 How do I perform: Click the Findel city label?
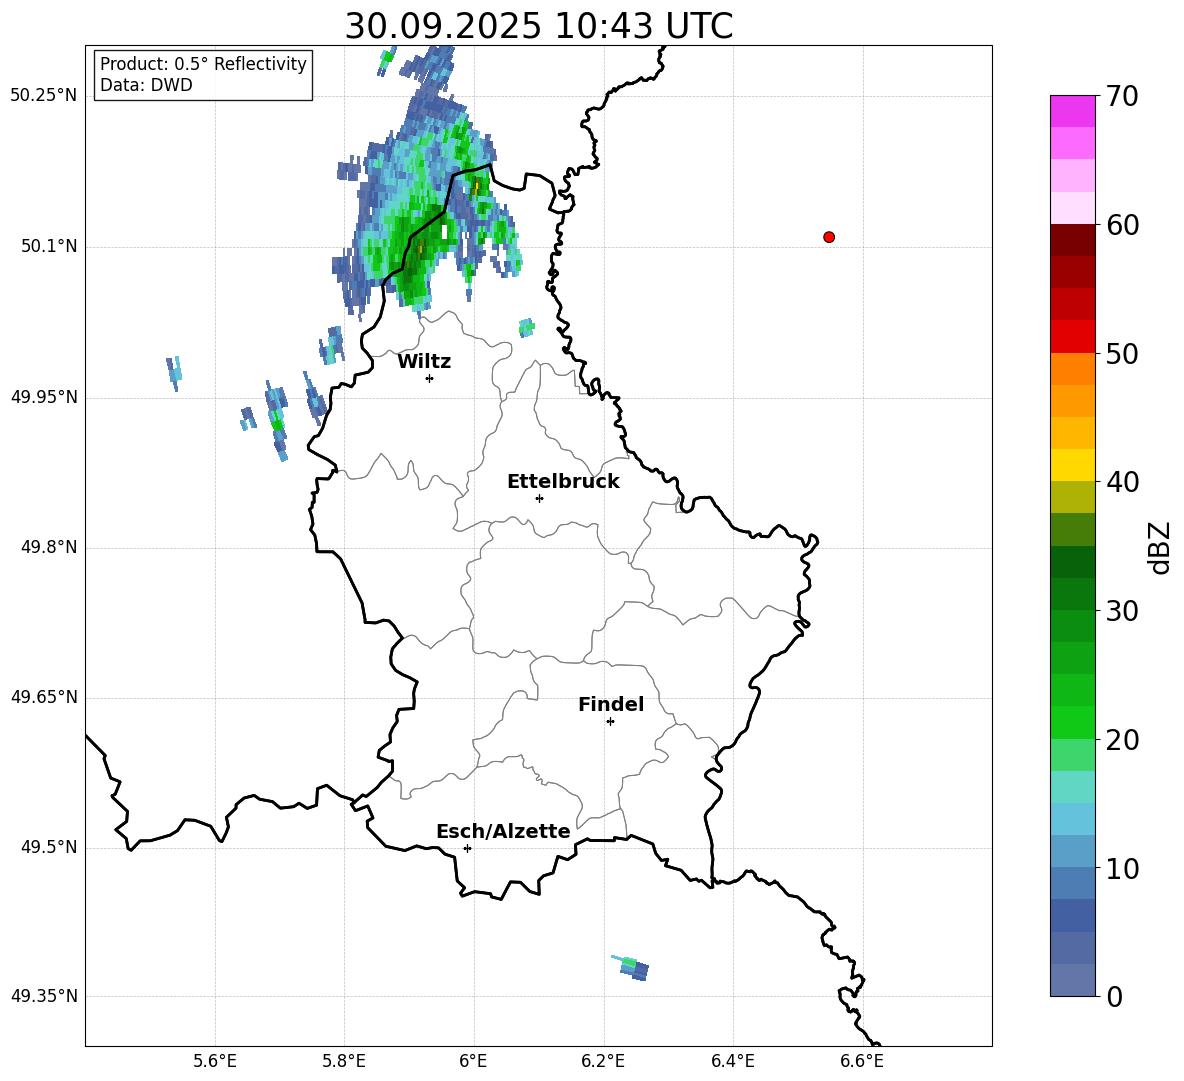tap(611, 704)
